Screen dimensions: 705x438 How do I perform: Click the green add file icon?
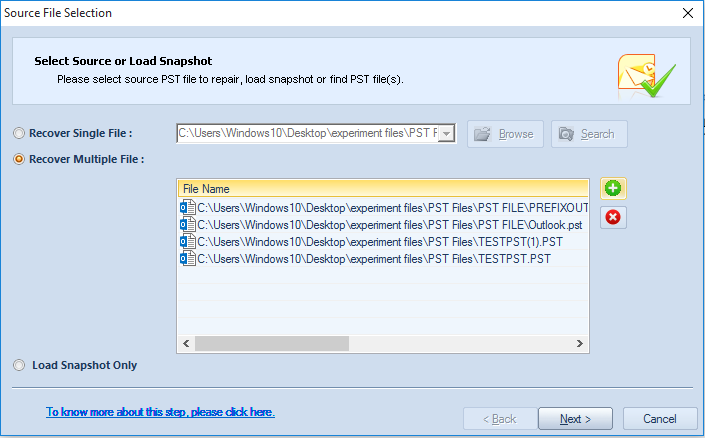(x=613, y=188)
